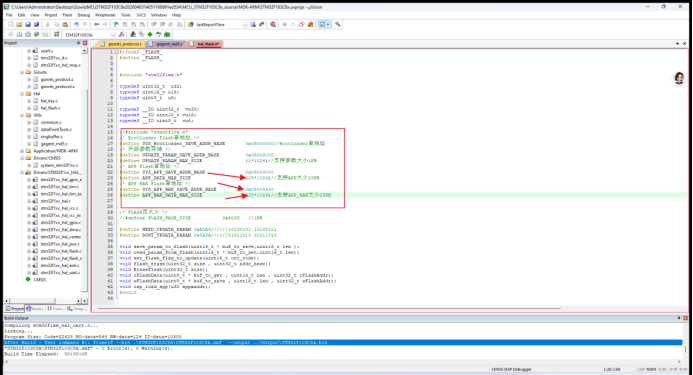Open editor tab list dropdown arrow
The width and height of the screenshot is (693, 375).
pos(677,44)
